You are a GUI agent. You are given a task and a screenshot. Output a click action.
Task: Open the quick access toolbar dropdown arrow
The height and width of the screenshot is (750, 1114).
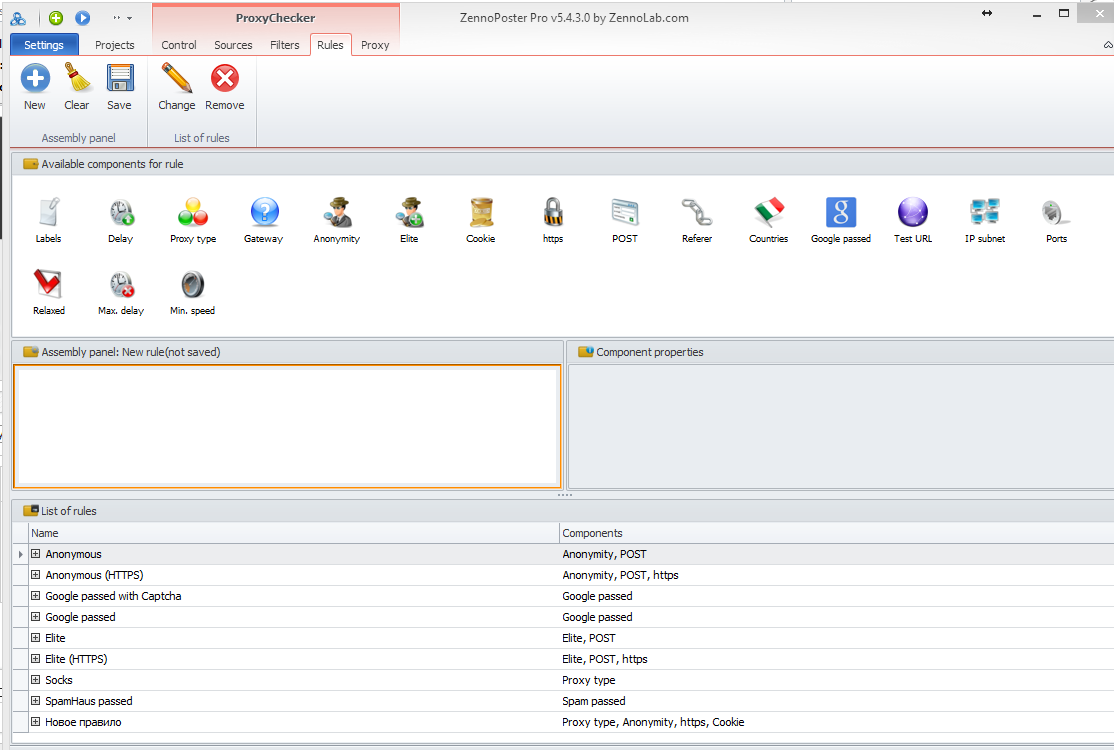tap(129, 18)
